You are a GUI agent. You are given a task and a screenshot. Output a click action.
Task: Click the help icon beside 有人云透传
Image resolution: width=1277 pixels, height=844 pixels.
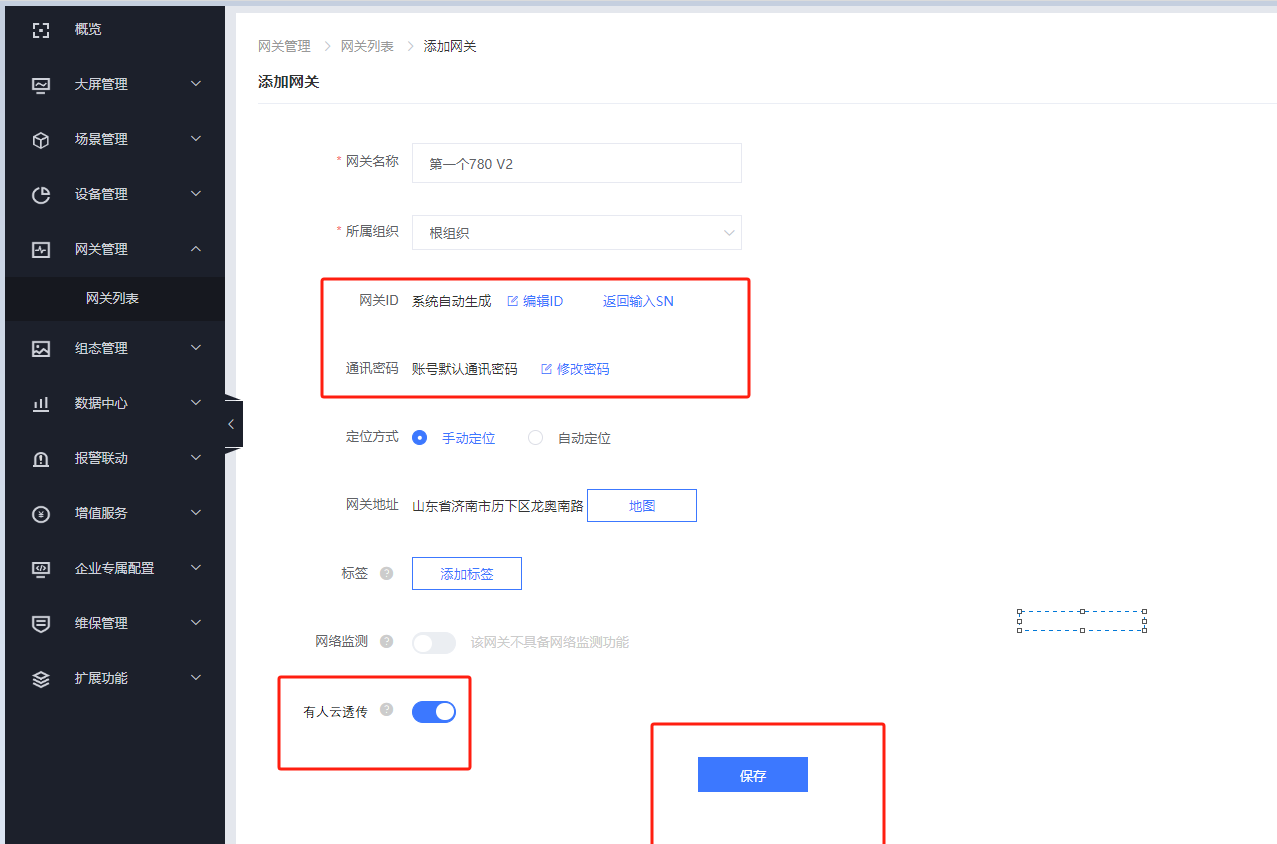[x=387, y=711]
